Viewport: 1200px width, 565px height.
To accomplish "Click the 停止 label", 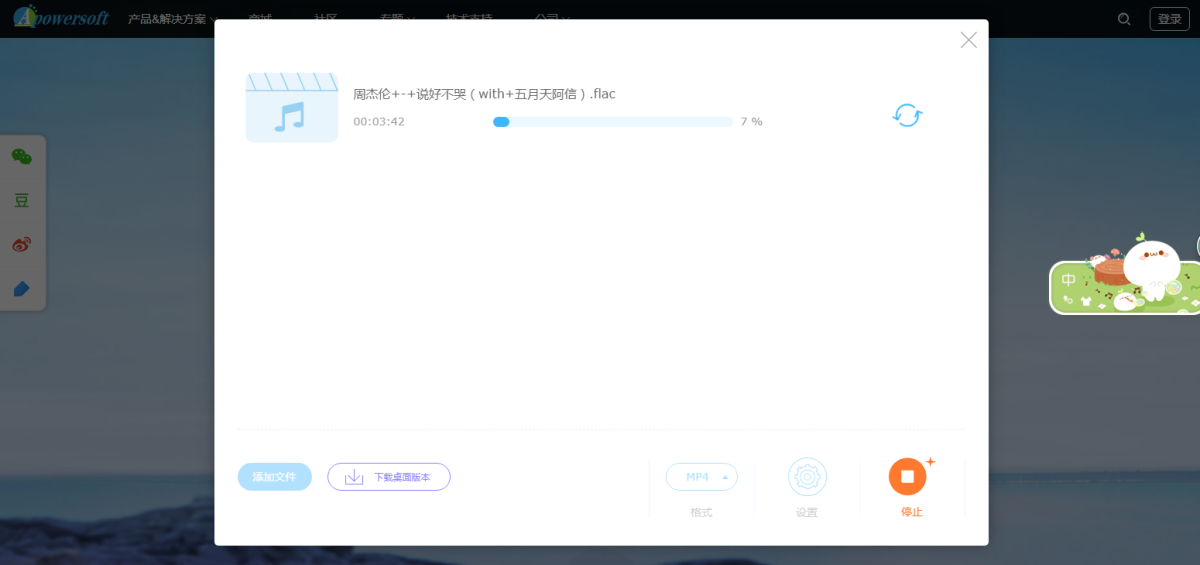I will pyautogui.click(x=911, y=512).
